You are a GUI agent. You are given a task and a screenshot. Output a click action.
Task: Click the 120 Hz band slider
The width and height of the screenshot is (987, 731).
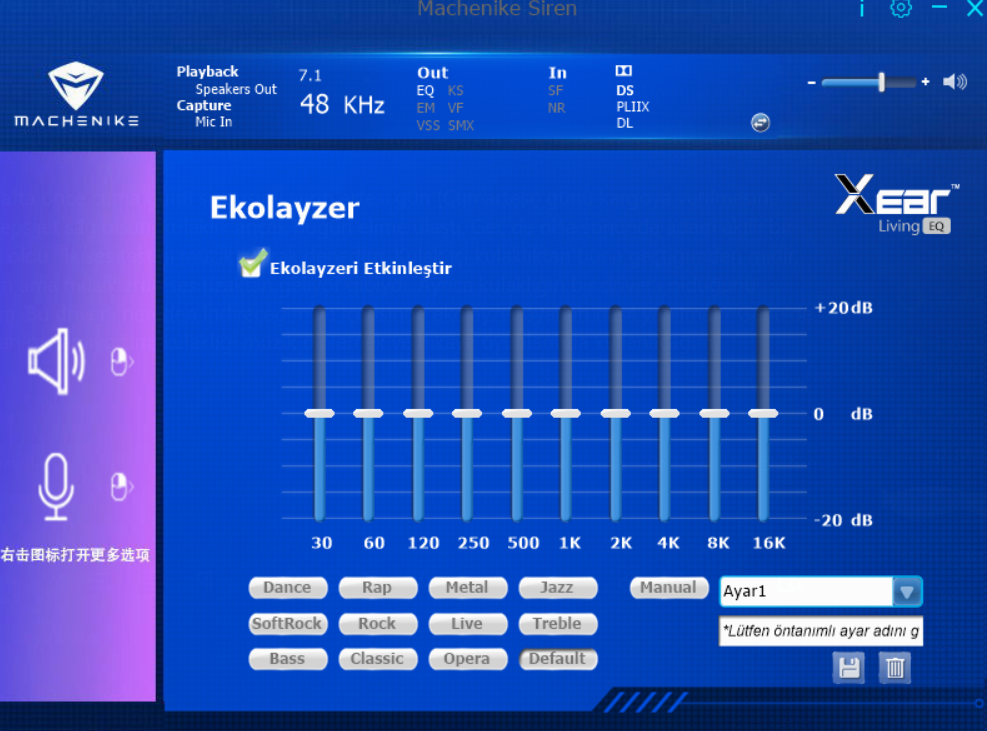(418, 414)
